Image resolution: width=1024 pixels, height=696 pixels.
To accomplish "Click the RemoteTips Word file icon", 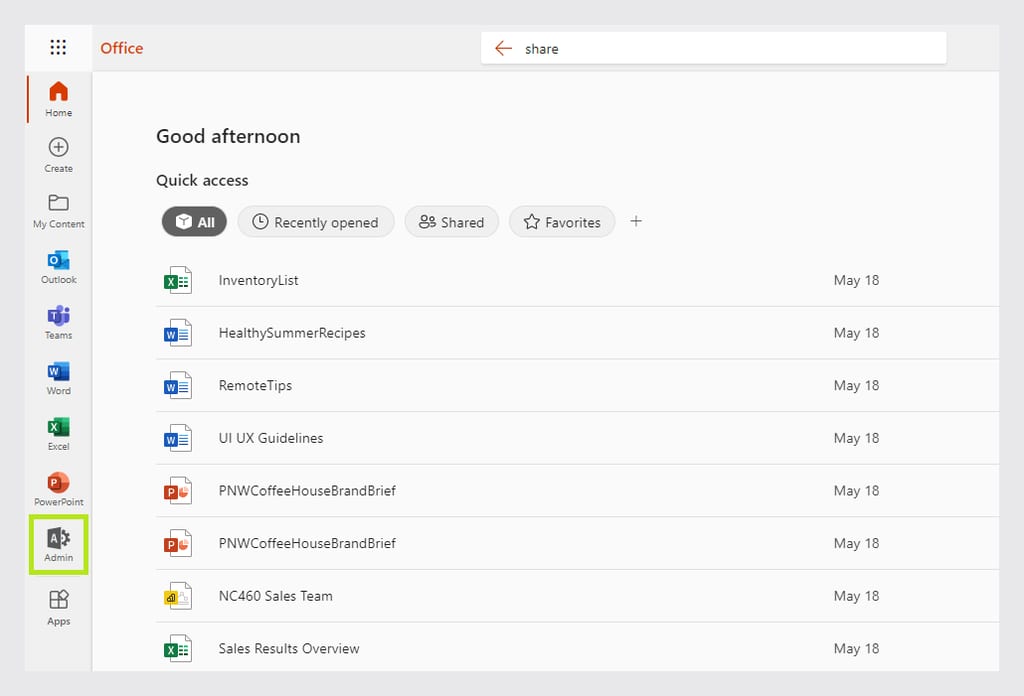I will [x=178, y=386].
